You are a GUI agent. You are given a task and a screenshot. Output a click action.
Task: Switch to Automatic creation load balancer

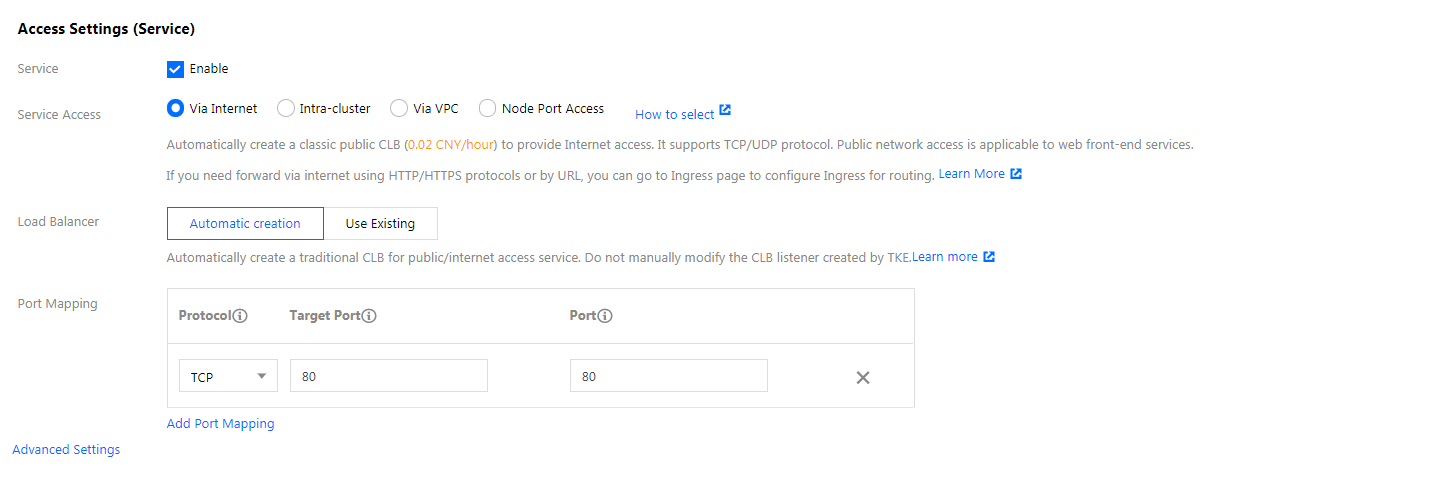coord(245,223)
